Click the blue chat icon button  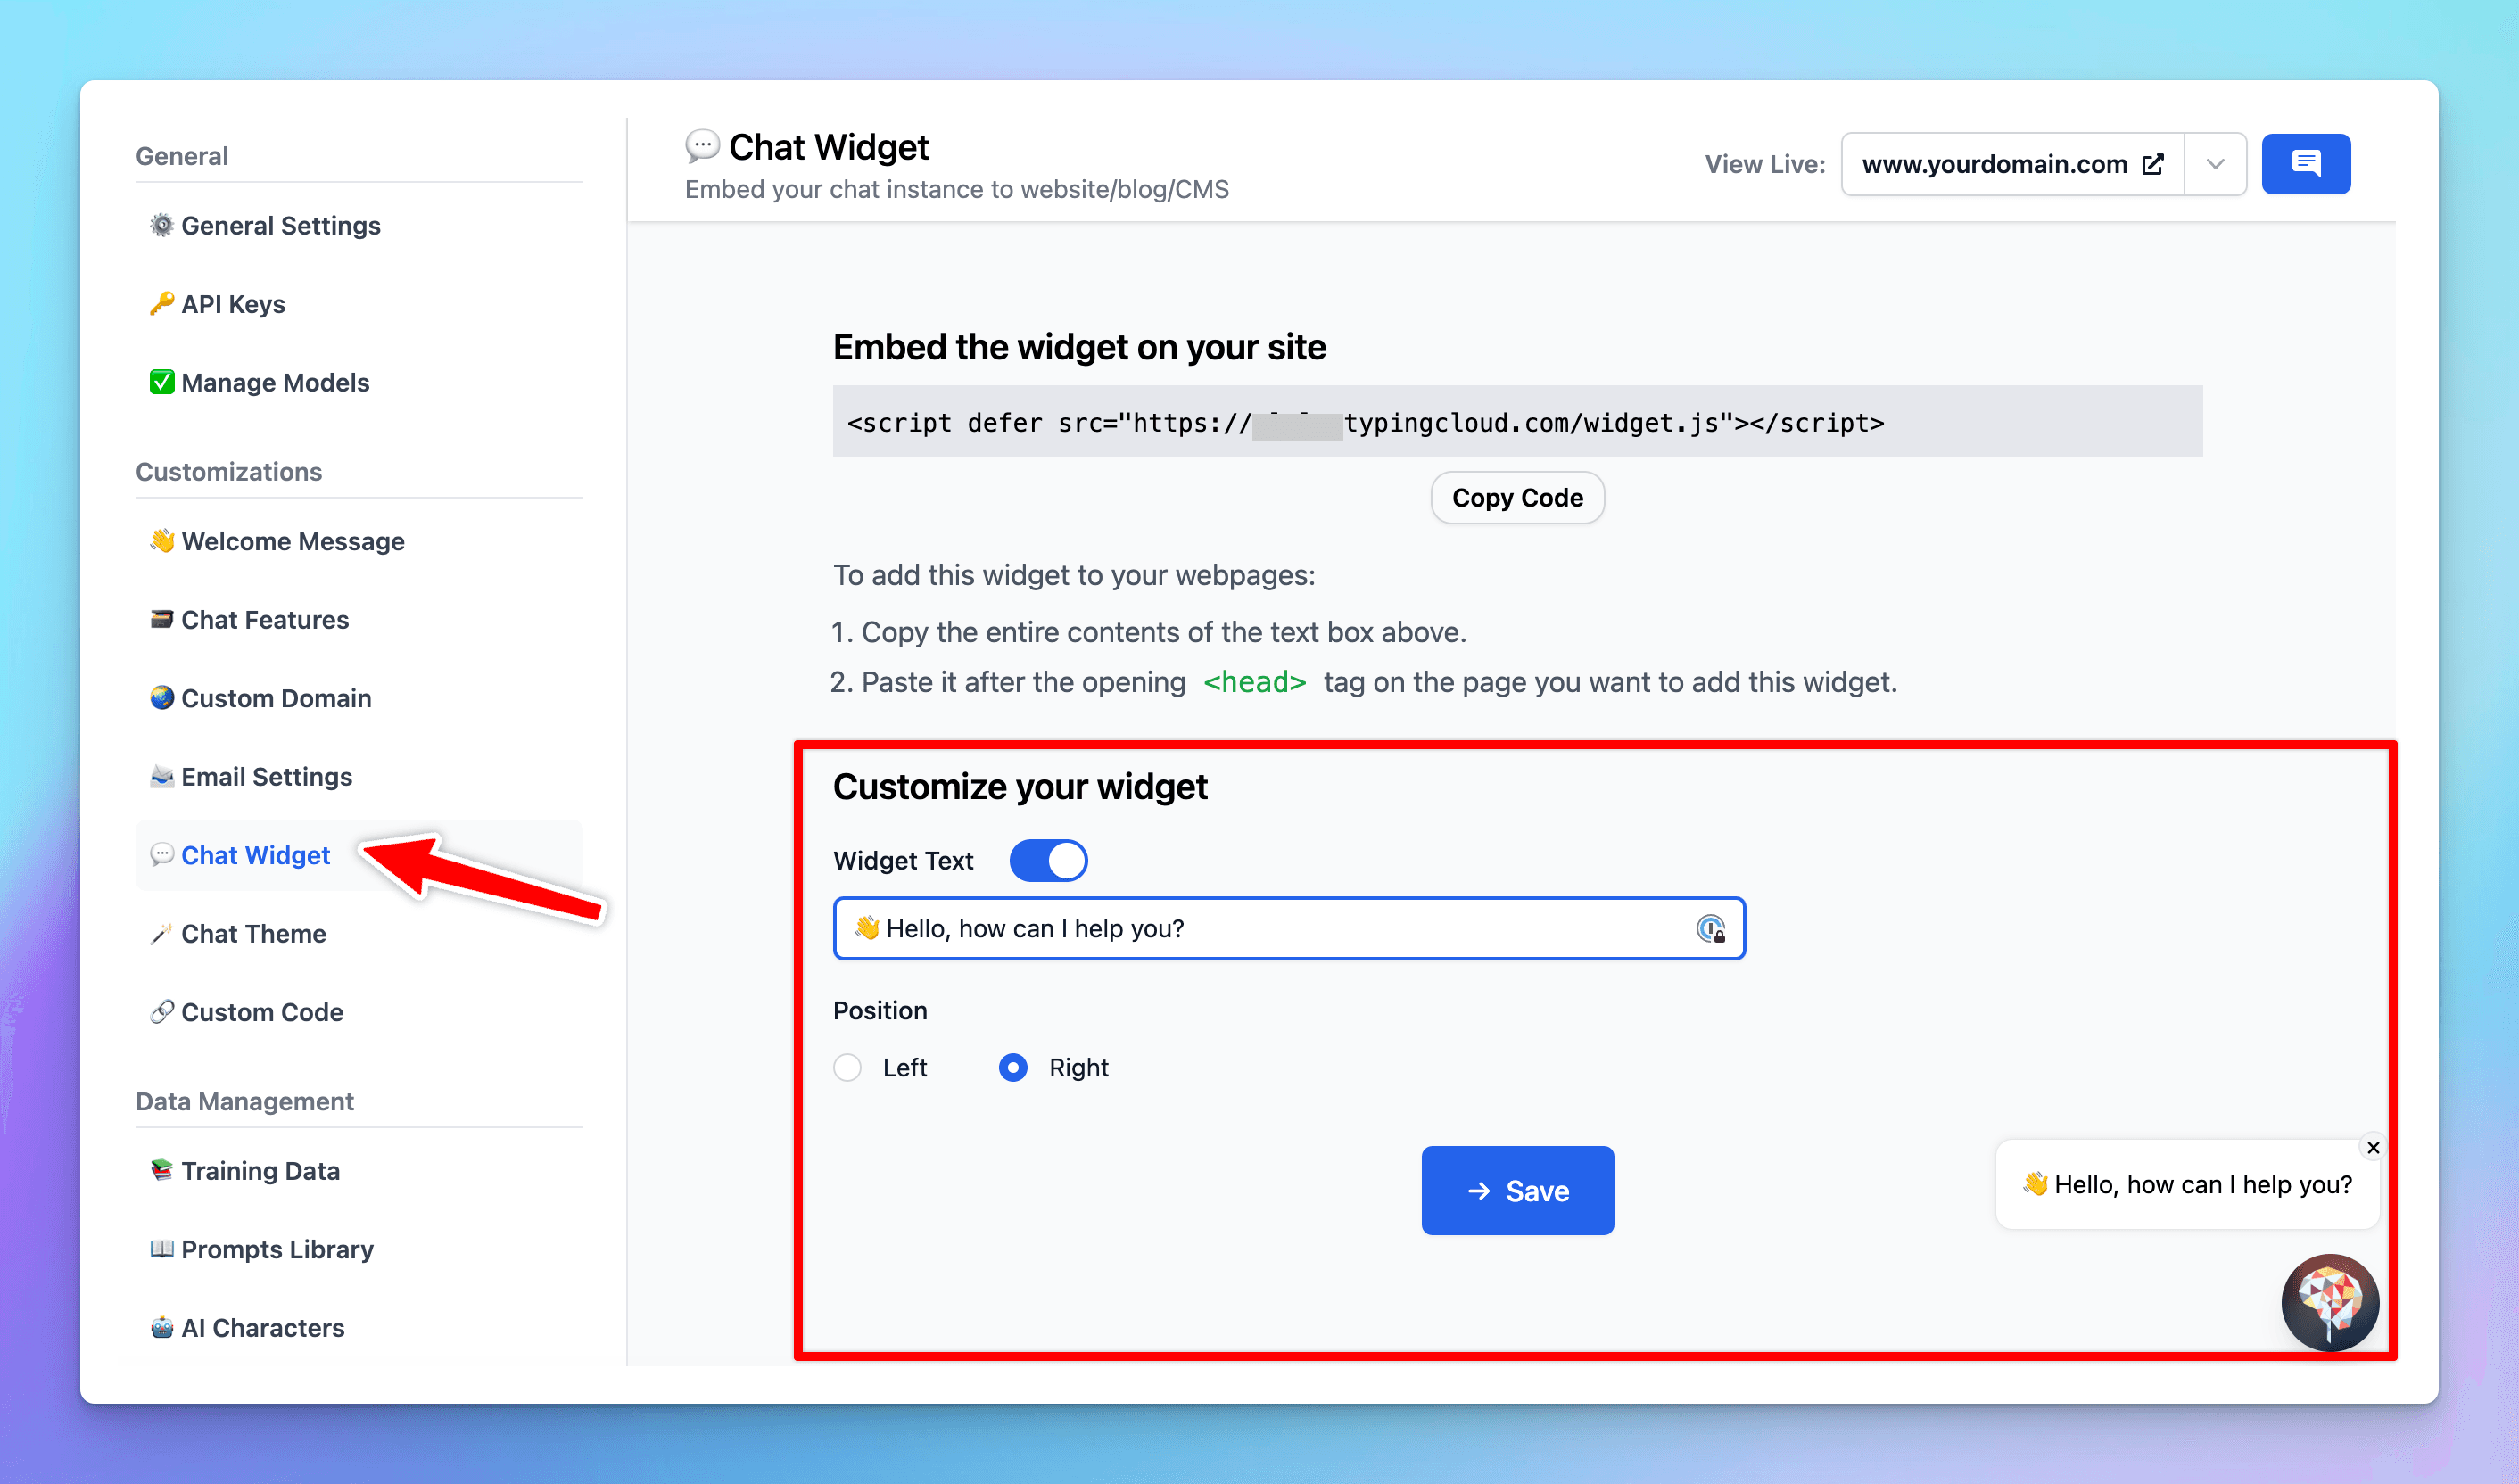2305,164
